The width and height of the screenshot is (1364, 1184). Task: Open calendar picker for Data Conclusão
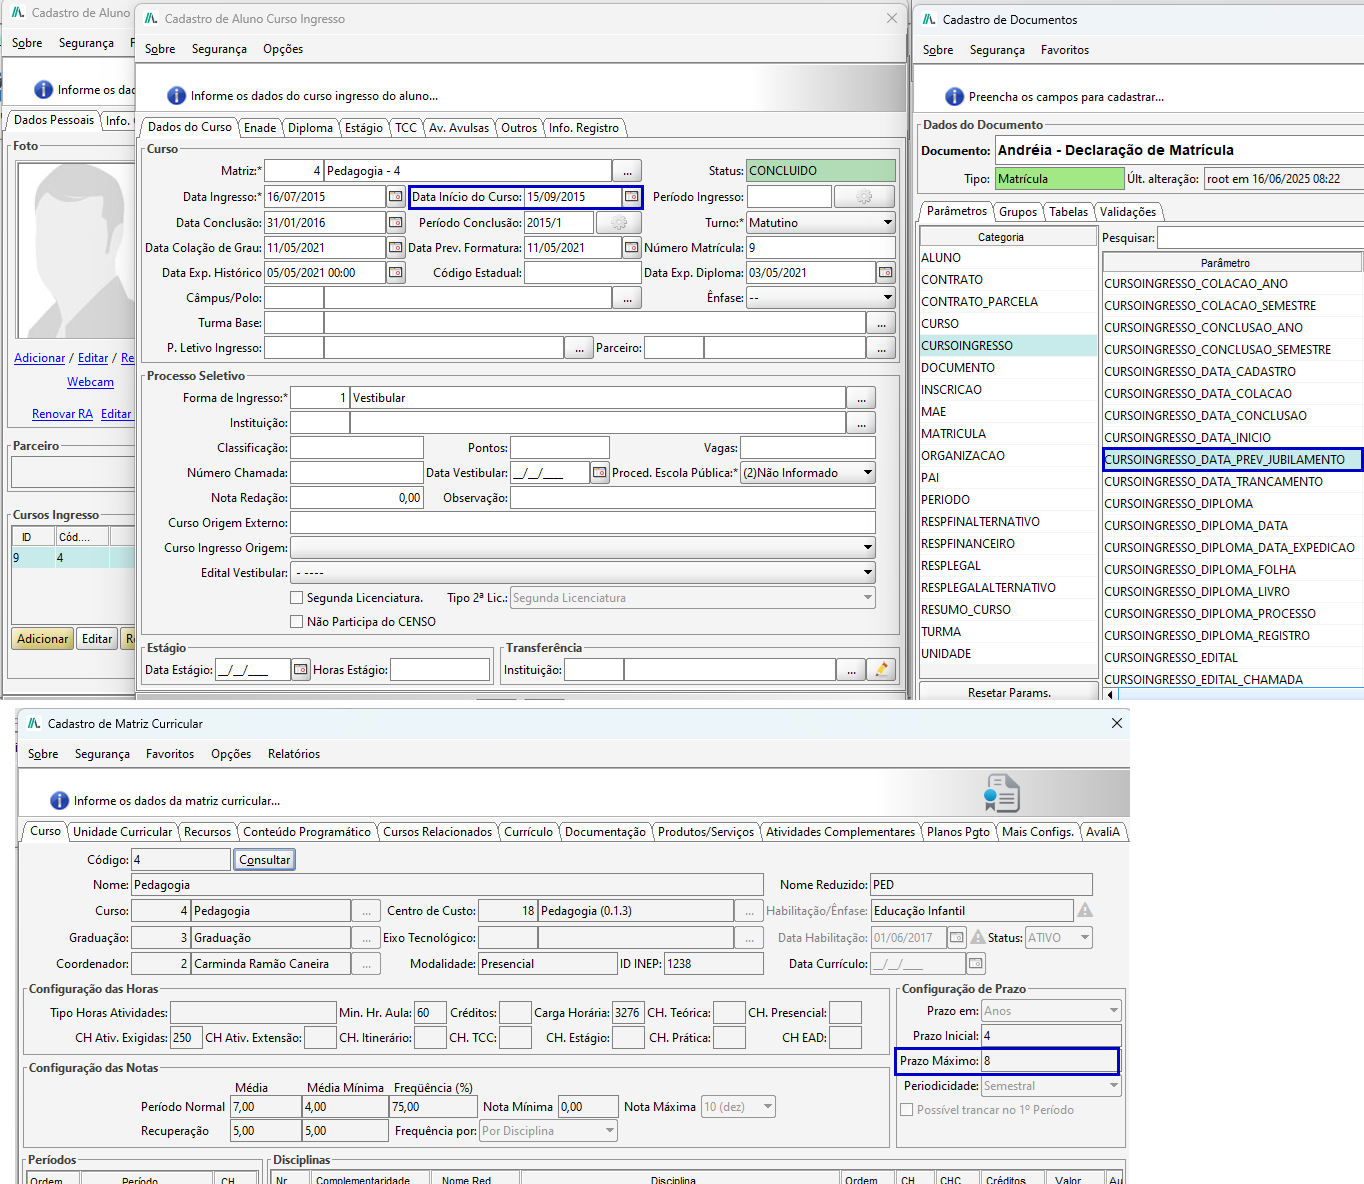point(396,222)
